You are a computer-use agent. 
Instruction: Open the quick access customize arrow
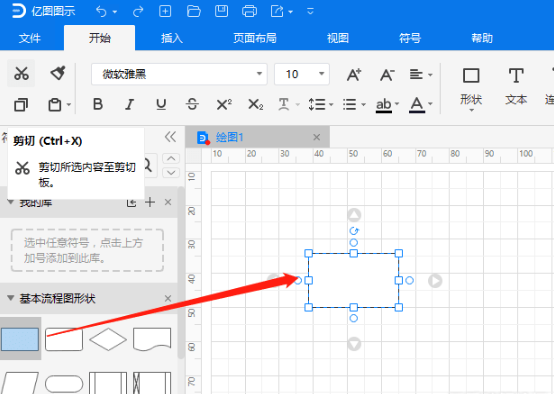point(310,12)
